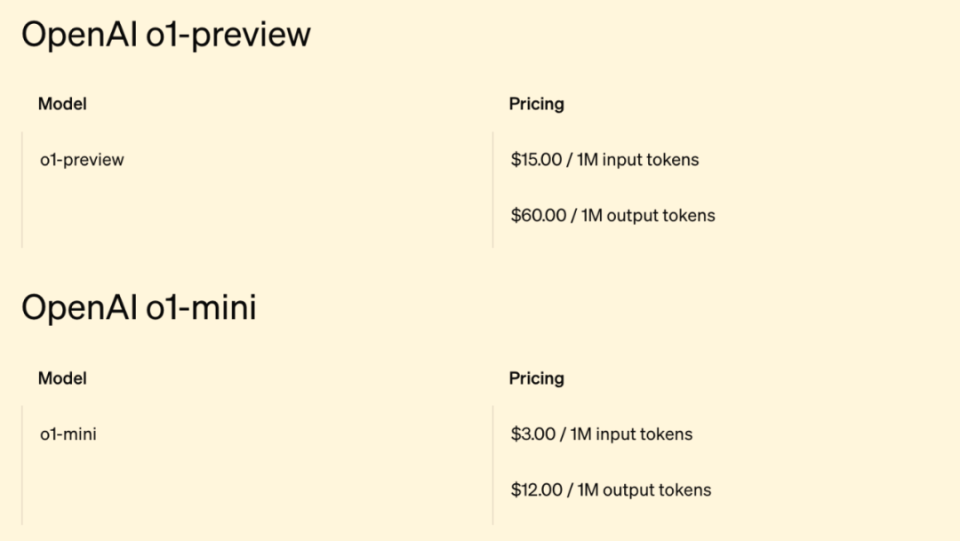Click the o1-preview model name table cell
Image resolution: width=960 pixels, height=541 pixels.
[82, 159]
